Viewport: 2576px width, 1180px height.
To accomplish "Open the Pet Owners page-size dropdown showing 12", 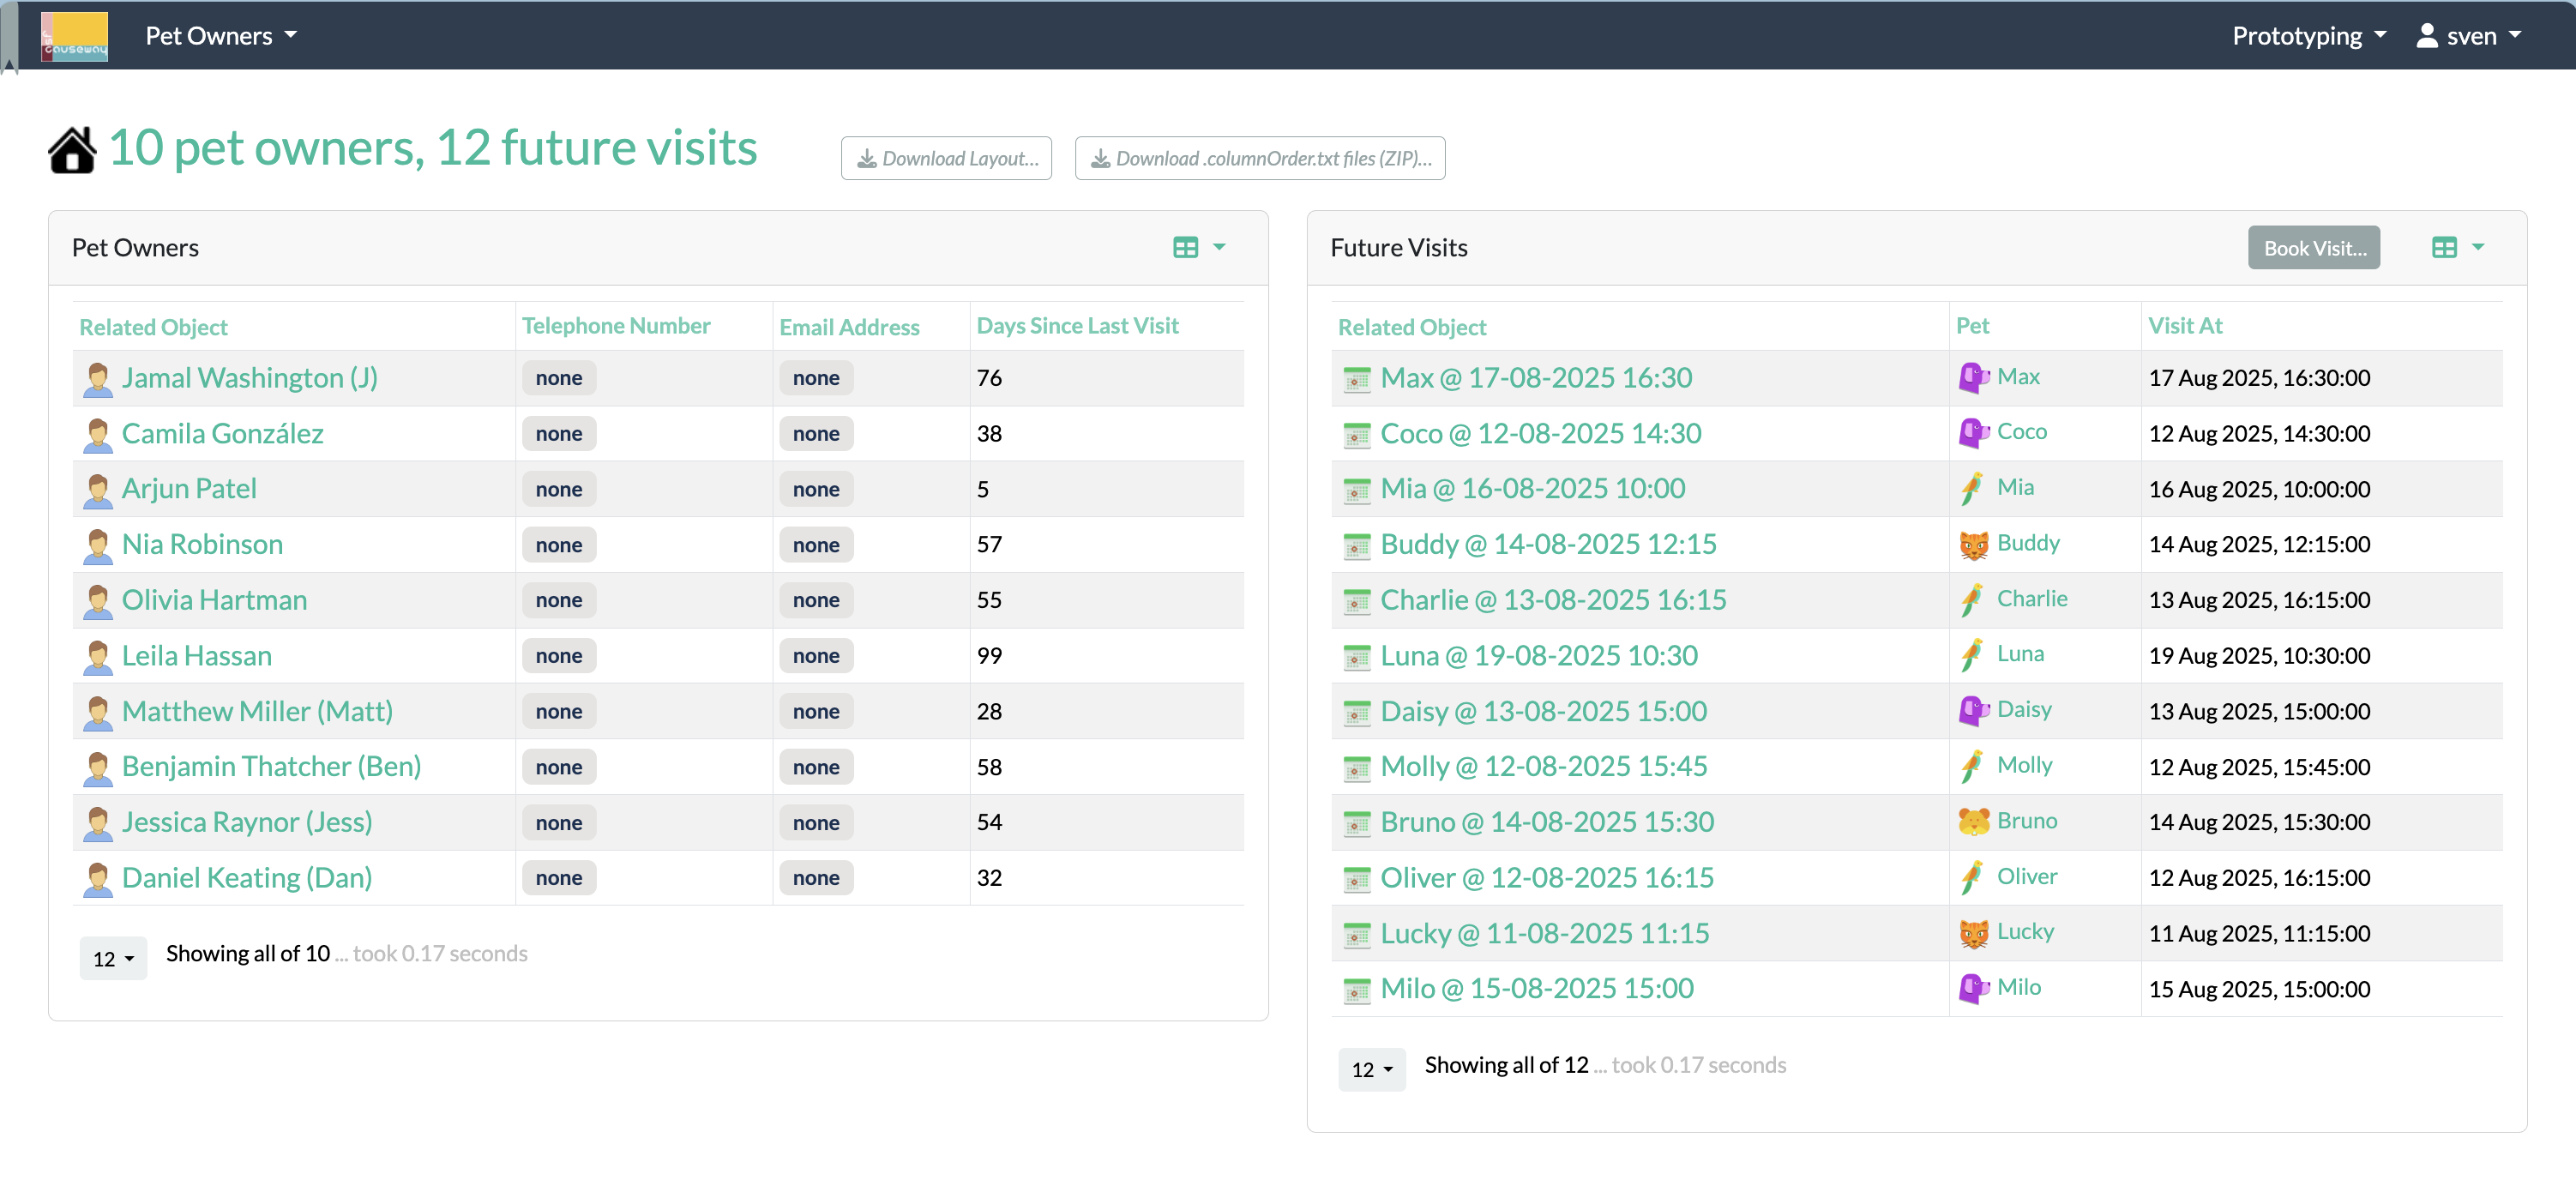I will click(x=113, y=957).
